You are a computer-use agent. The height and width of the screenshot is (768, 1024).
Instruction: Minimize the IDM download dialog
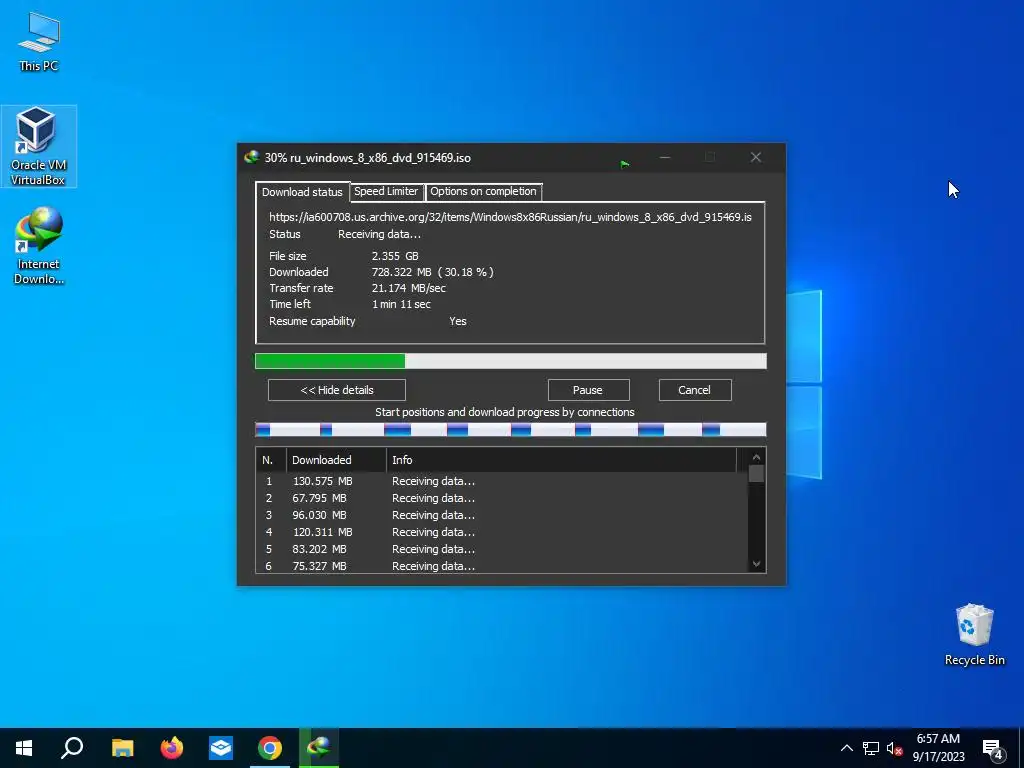(x=665, y=157)
